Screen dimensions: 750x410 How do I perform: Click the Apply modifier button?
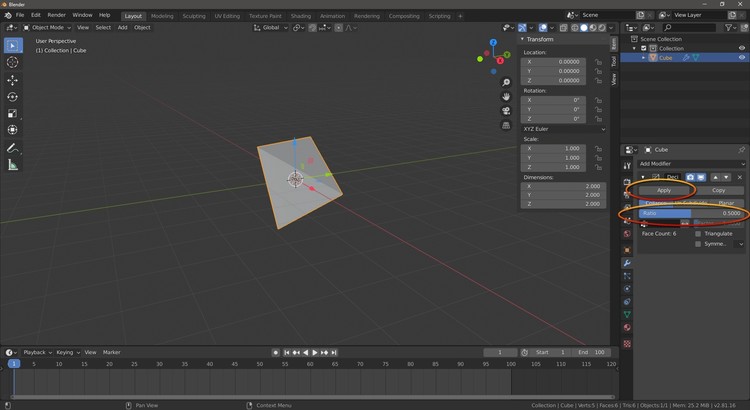point(663,190)
